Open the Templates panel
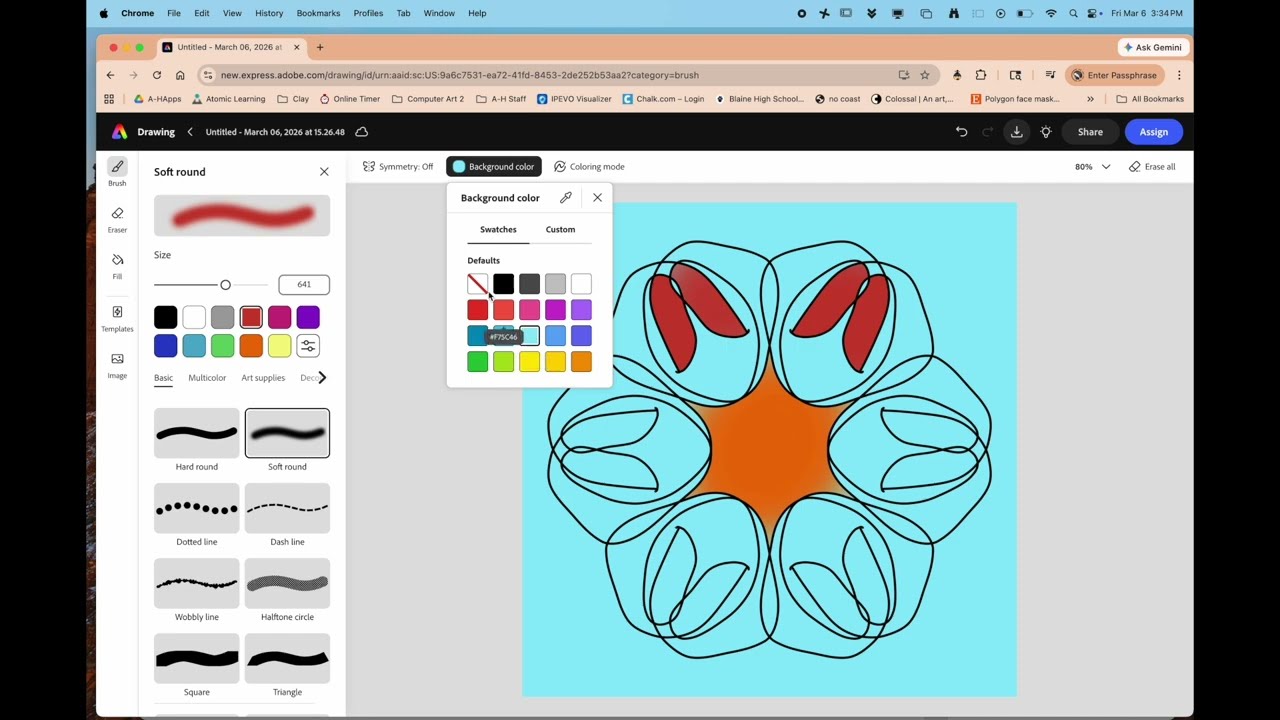 pos(117,319)
